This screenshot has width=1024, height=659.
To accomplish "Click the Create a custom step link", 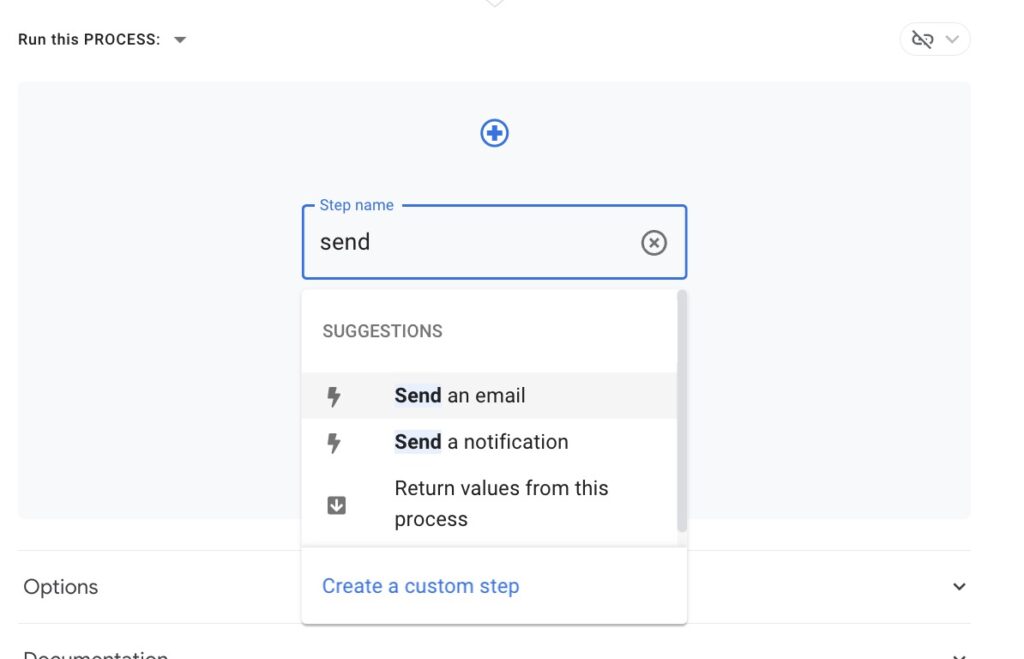I will coord(421,586).
